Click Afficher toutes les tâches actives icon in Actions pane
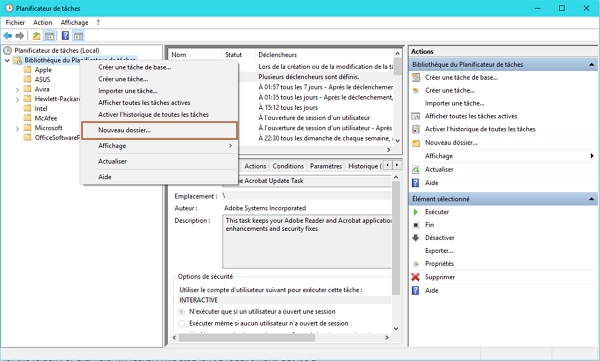Image resolution: width=600 pixels, height=361 pixels. coord(416,116)
